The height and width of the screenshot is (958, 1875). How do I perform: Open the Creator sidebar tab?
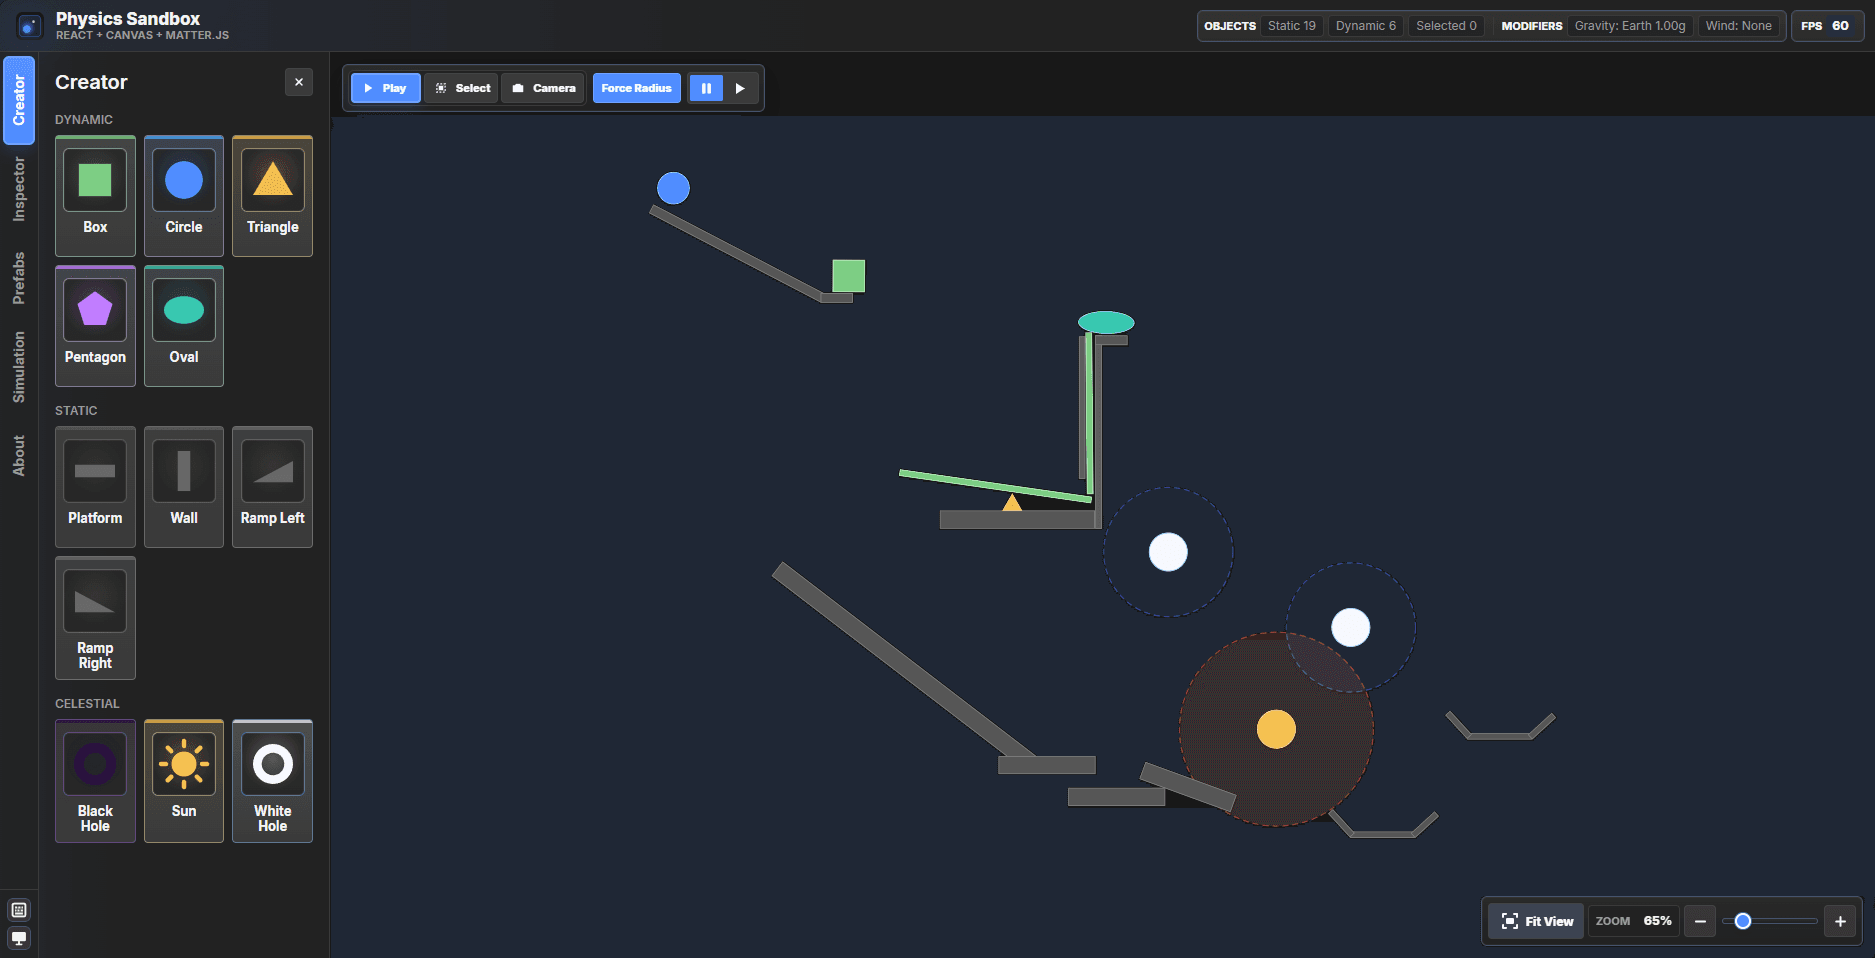(x=19, y=100)
